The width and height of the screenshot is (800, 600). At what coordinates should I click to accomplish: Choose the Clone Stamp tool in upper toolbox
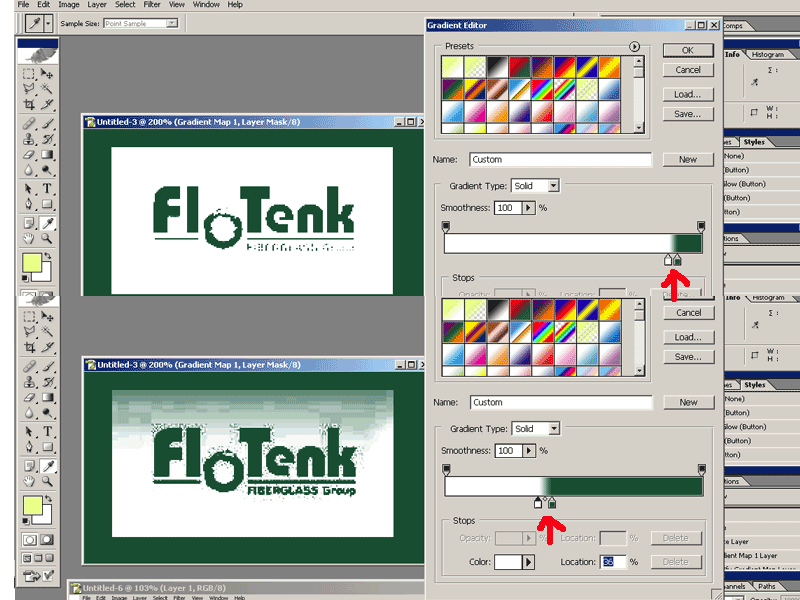coord(29,139)
